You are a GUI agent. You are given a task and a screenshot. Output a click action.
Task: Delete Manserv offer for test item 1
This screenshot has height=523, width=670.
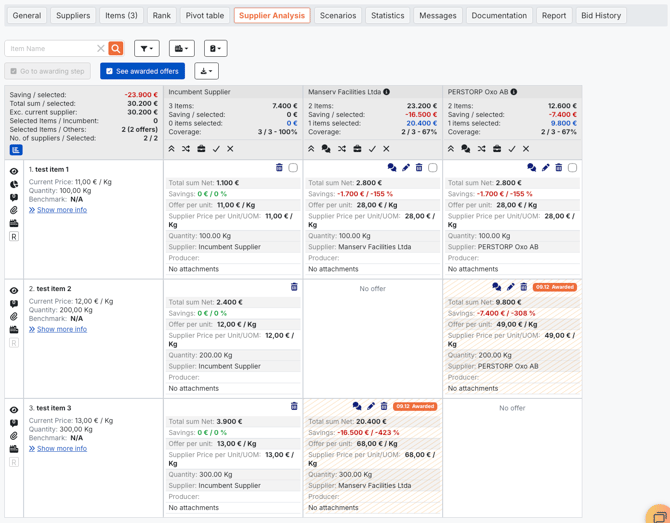click(x=419, y=168)
